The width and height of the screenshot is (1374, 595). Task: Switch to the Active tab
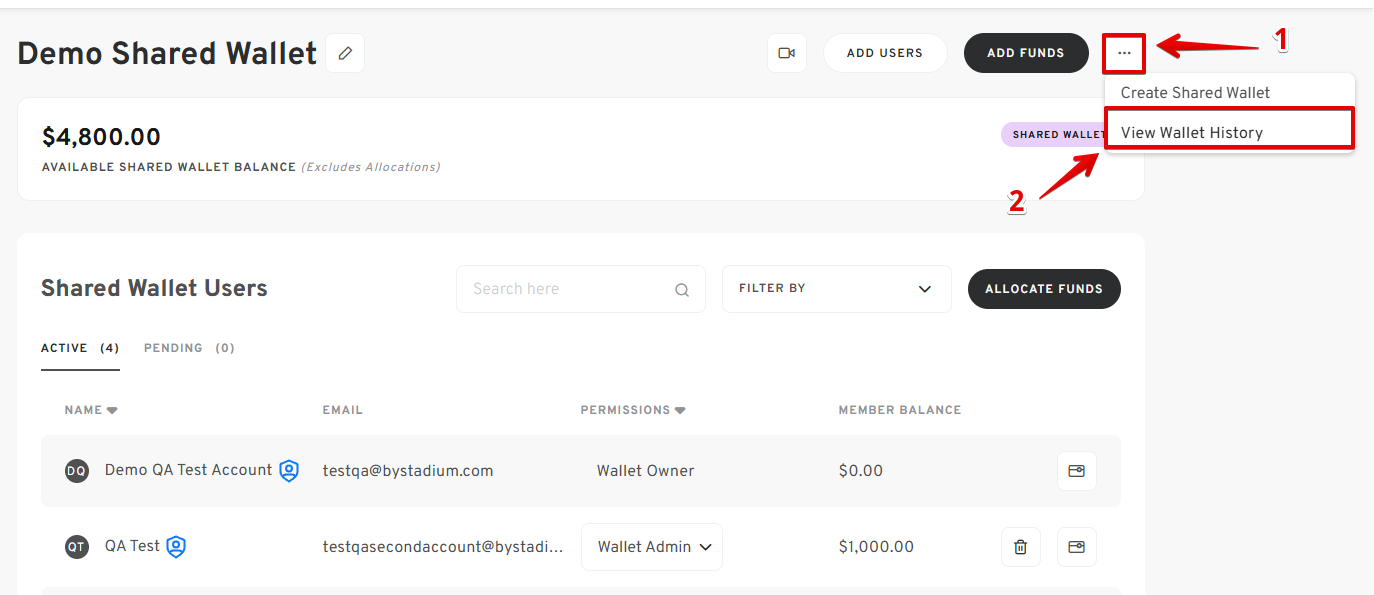coord(80,348)
